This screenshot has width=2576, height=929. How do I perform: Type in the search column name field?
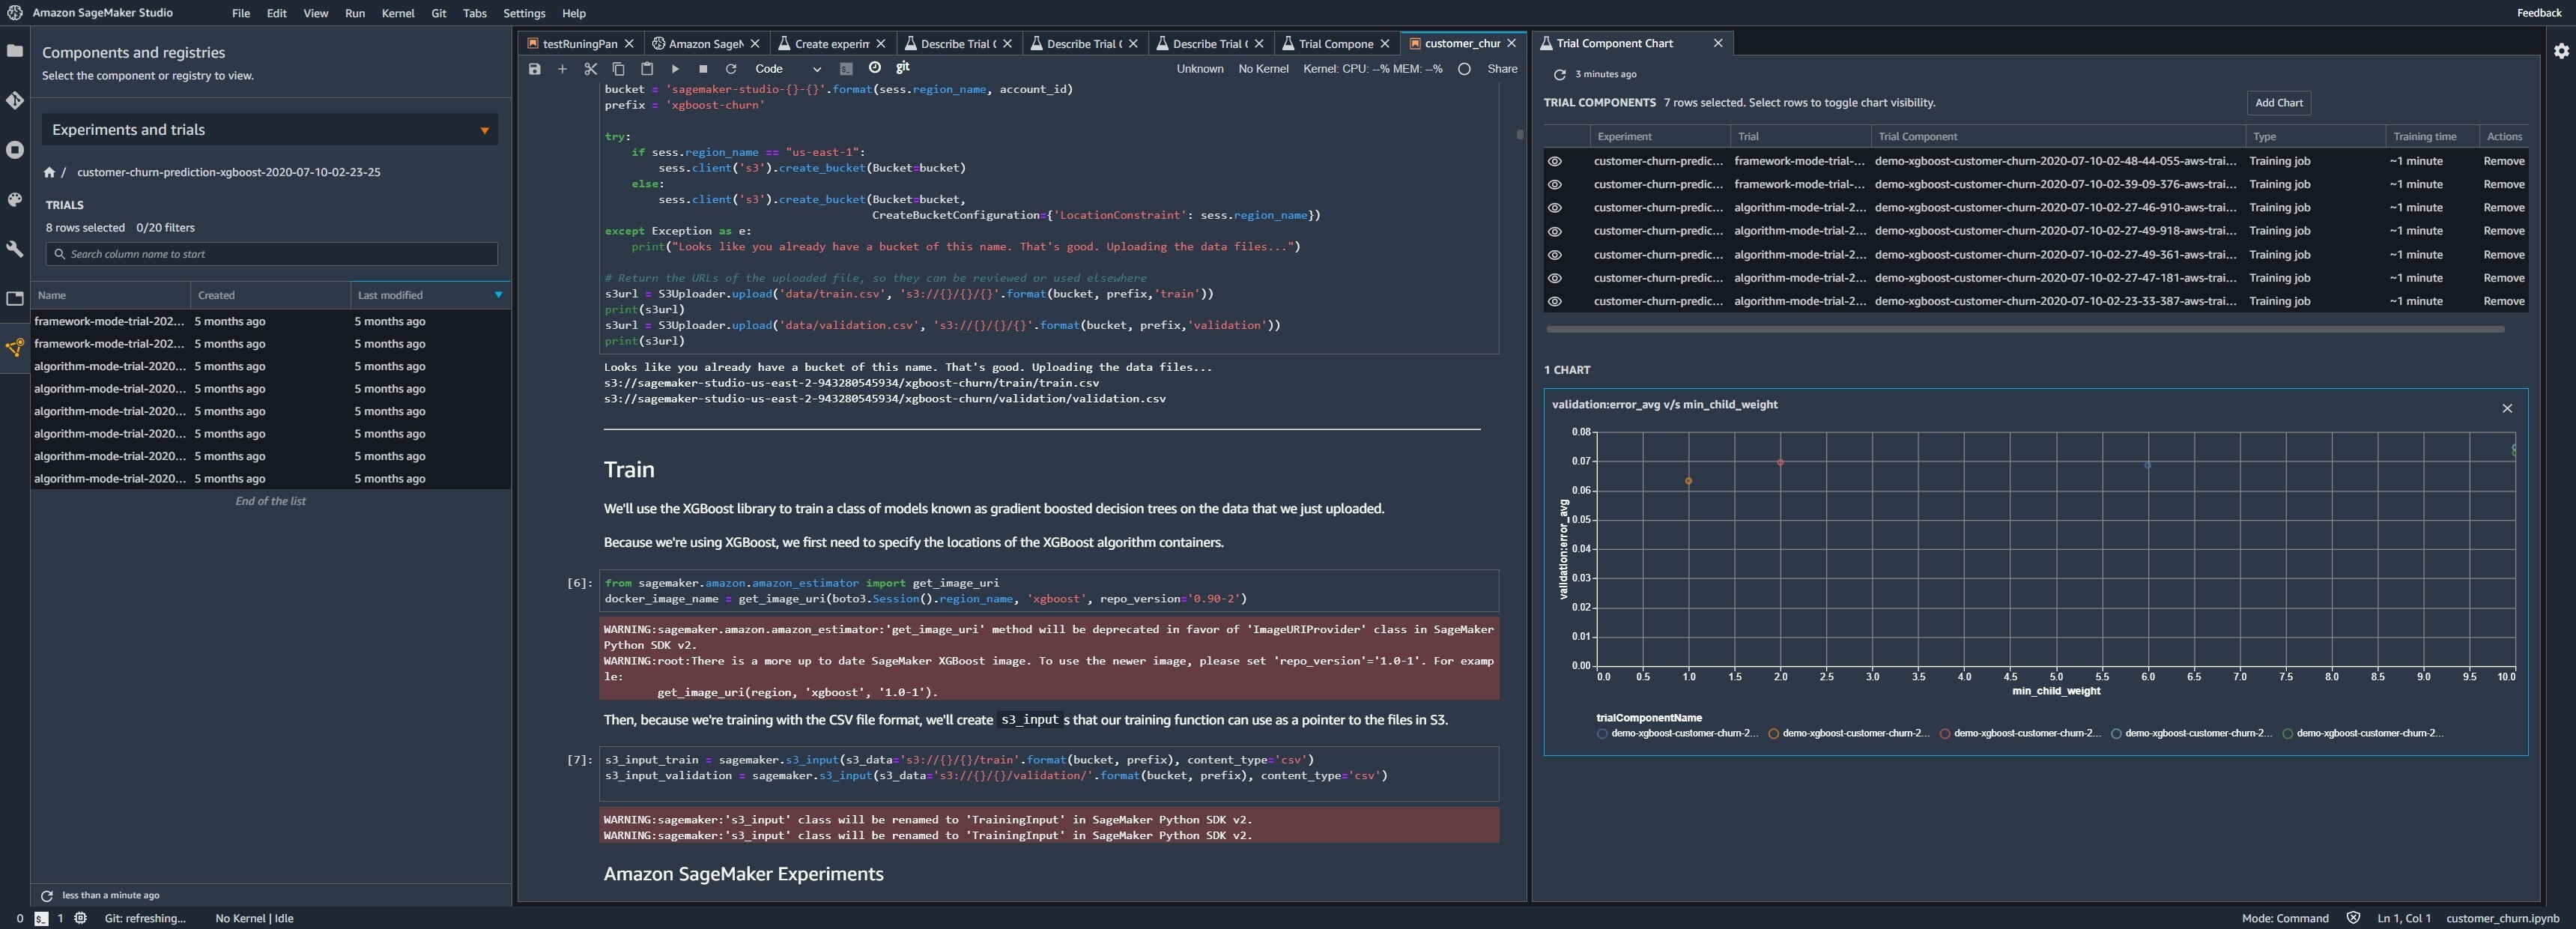point(270,254)
